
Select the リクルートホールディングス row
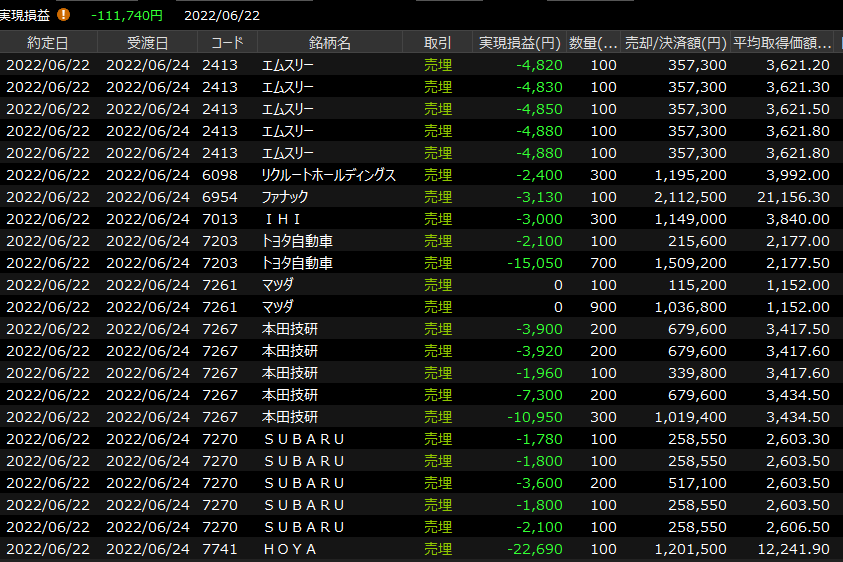click(x=328, y=175)
